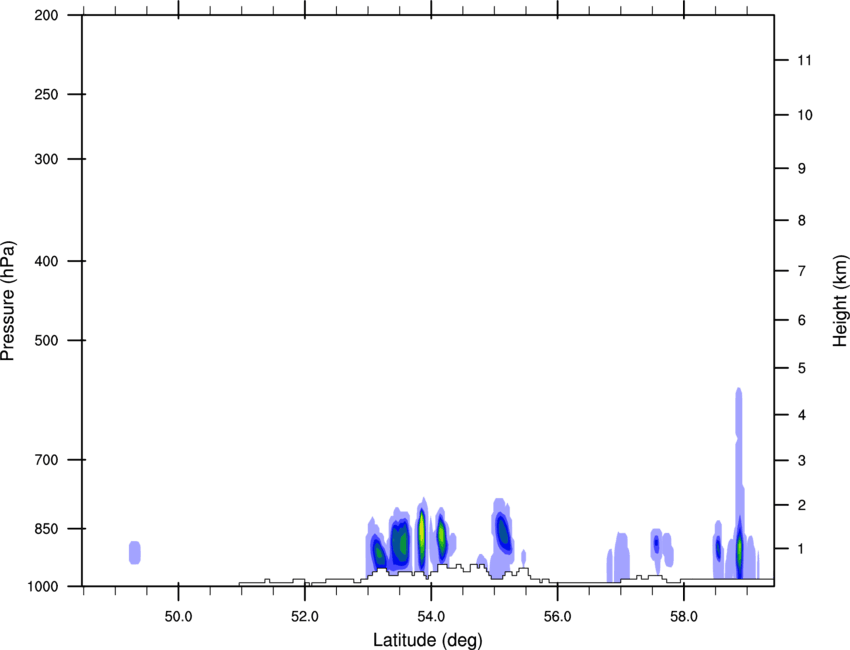The width and height of the screenshot is (850, 650).
Task: Select the 400 pressure tick label
Action: [x=46, y=261]
